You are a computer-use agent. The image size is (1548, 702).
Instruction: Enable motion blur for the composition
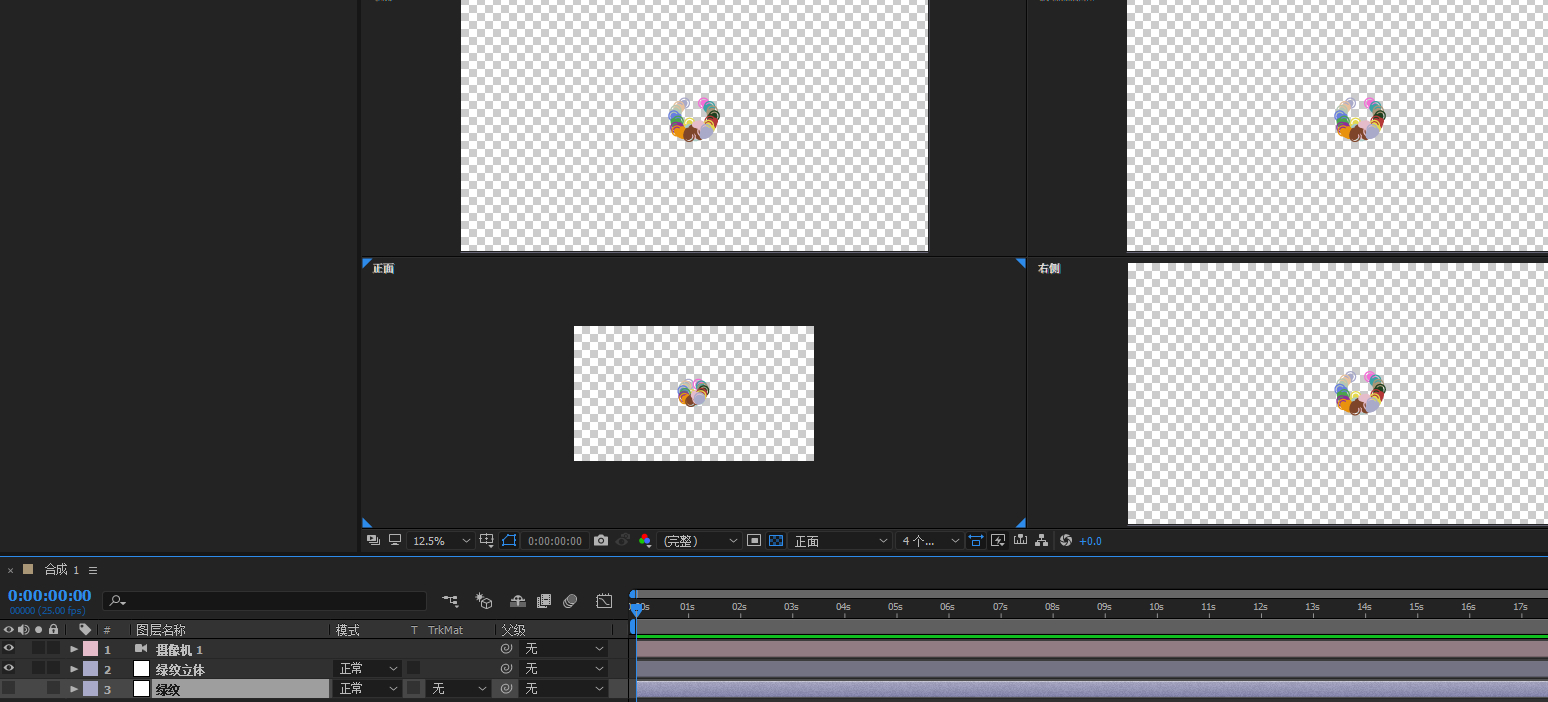click(x=570, y=601)
